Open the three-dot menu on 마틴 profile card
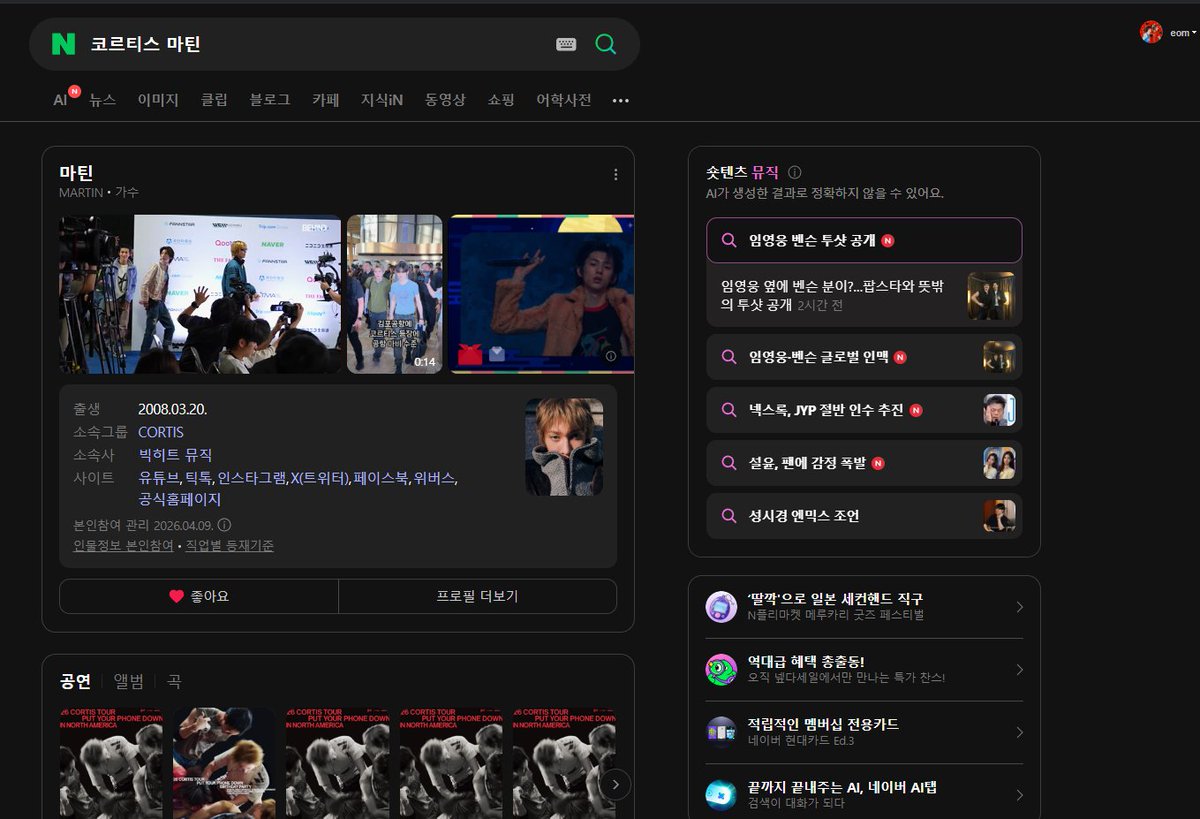The height and width of the screenshot is (819, 1200). click(x=615, y=174)
